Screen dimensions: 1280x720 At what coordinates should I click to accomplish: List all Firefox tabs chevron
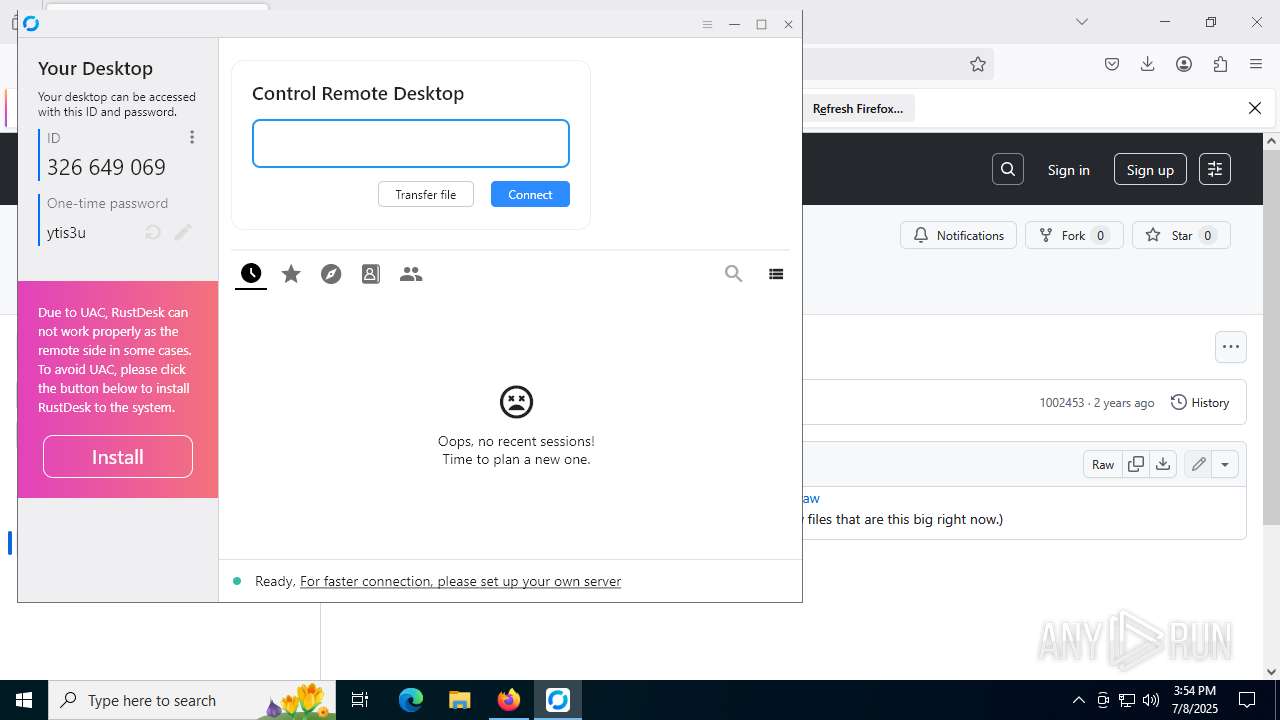(1082, 22)
